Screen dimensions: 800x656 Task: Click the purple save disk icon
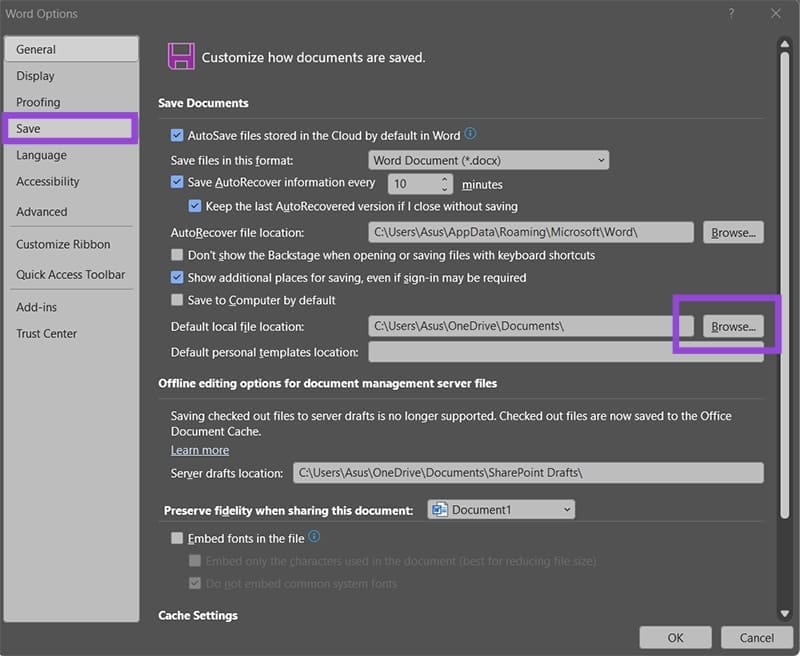pos(179,57)
